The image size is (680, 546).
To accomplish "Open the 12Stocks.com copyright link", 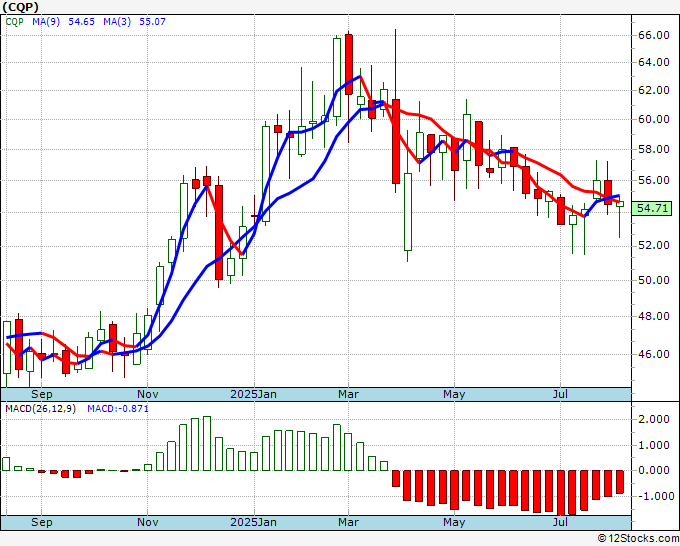I will (x=638, y=539).
